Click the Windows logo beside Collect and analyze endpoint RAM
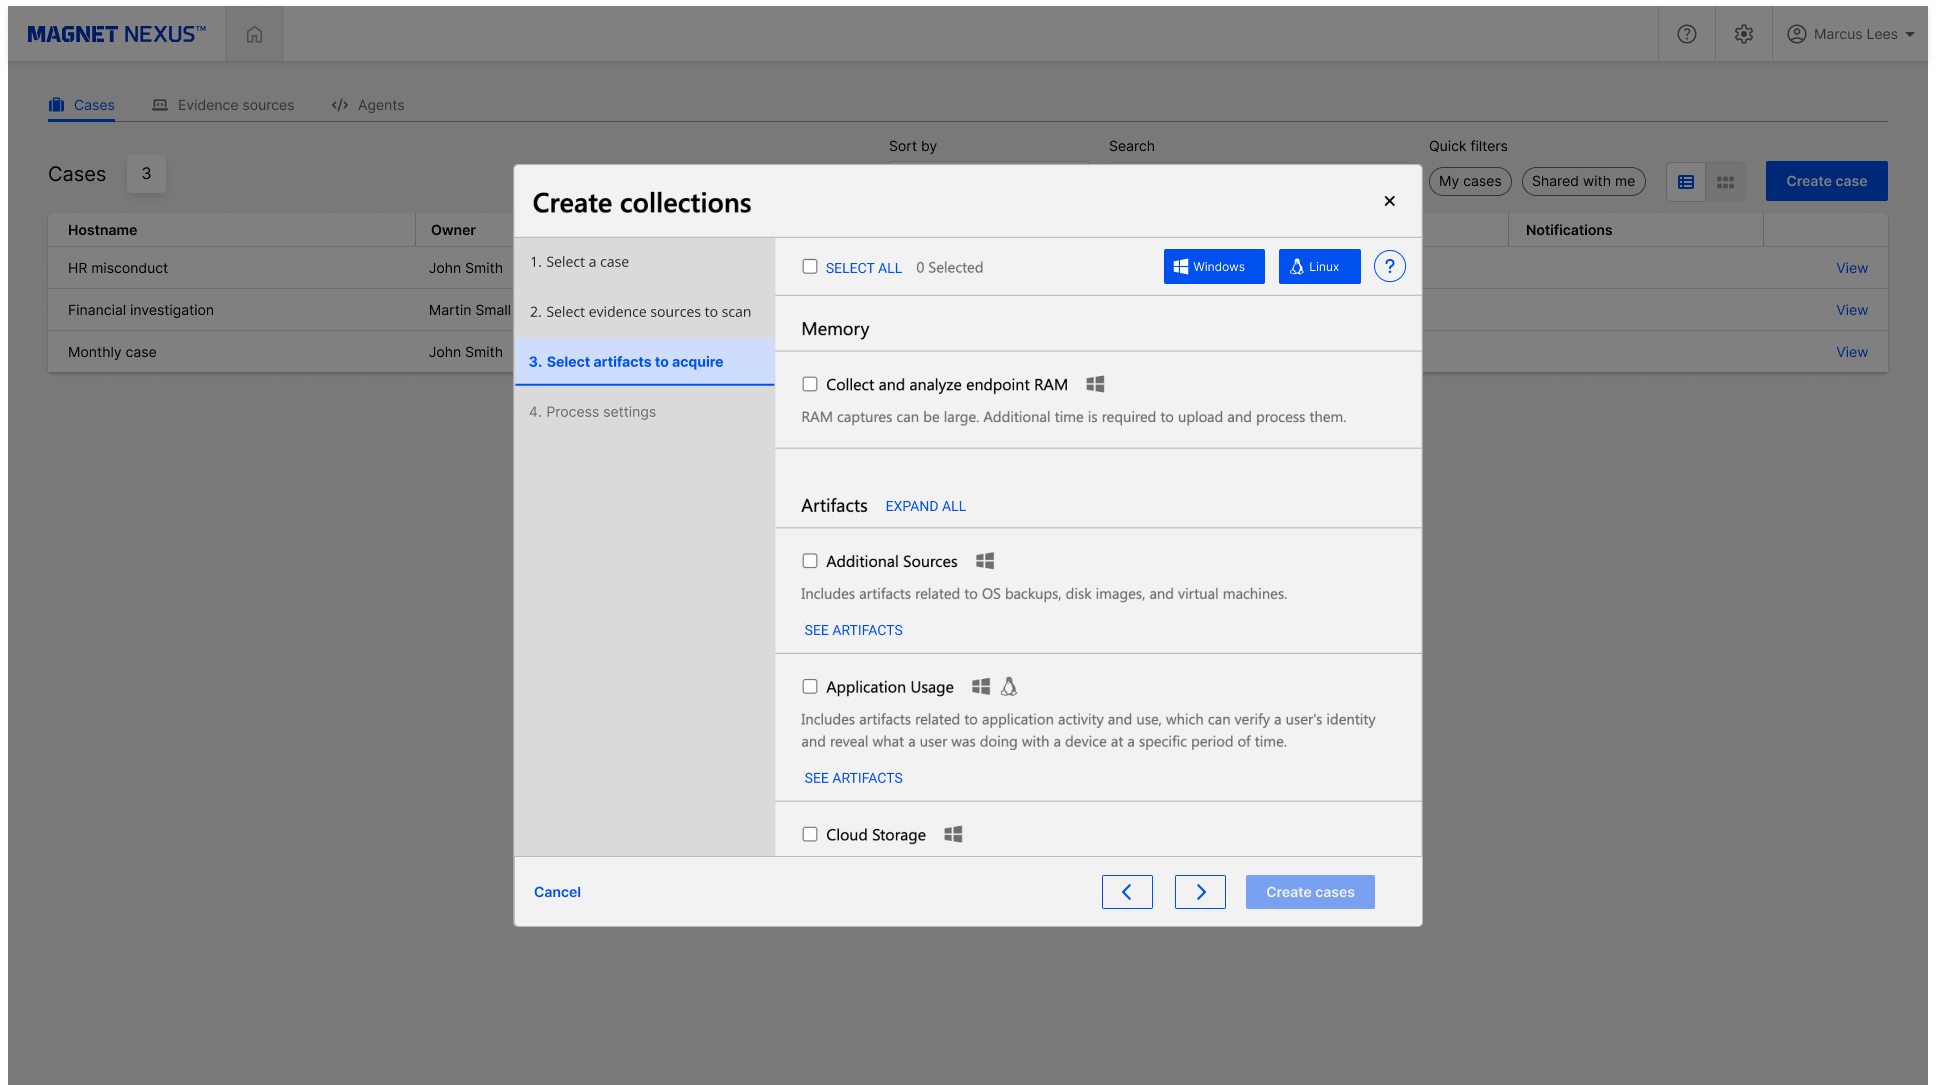The image size is (1936, 1085). coord(1095,384)
